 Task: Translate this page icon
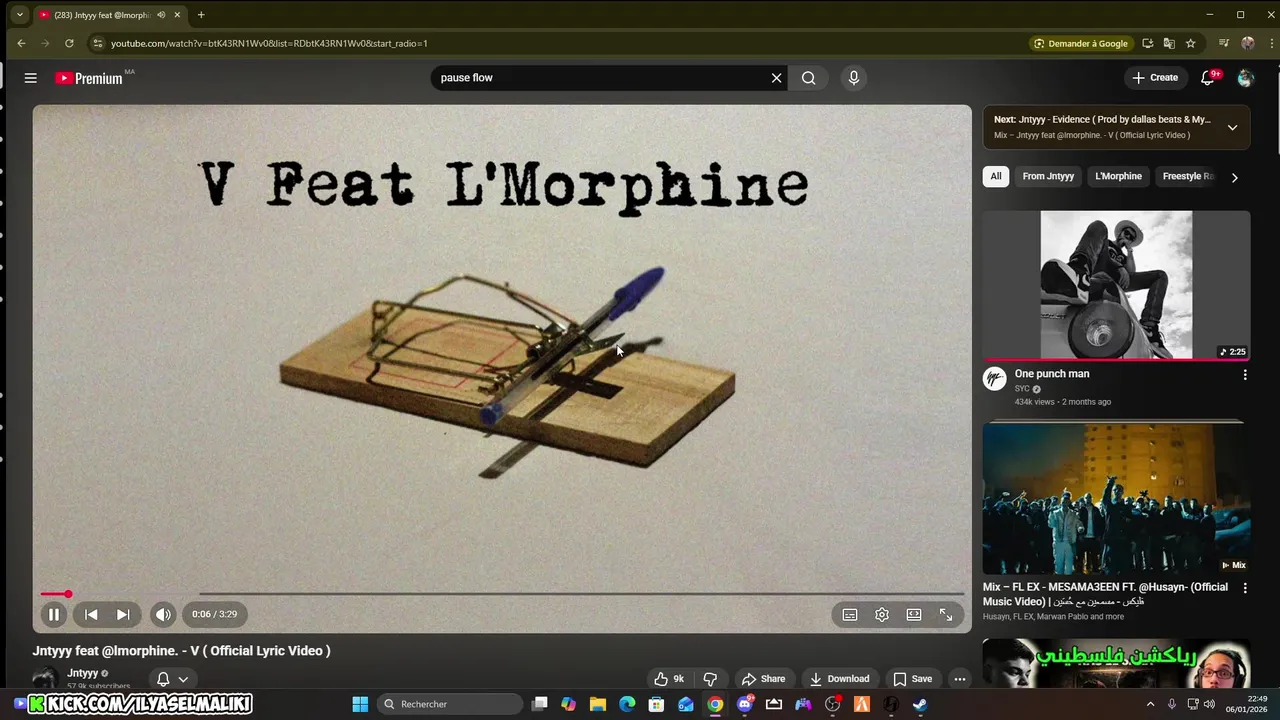pos(1169,44)
